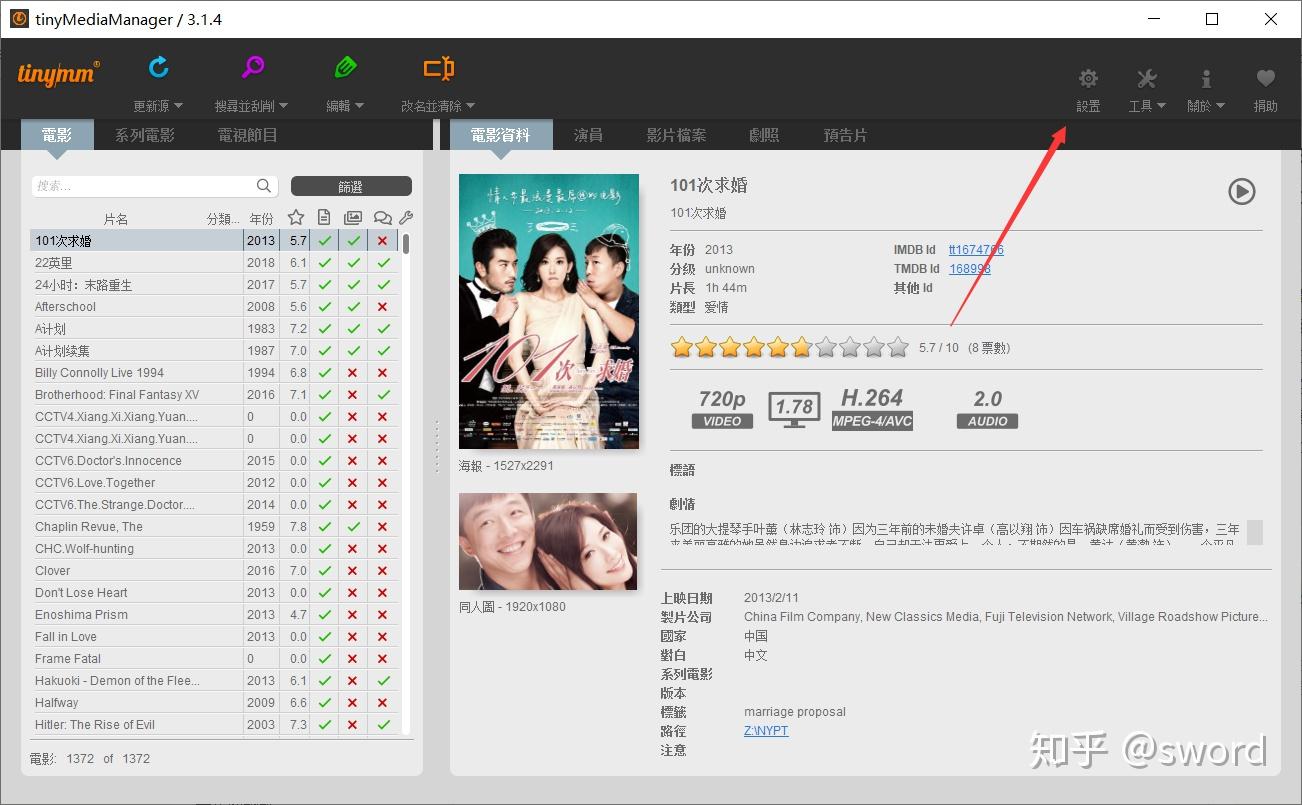Open the IMDB link tt1674746
The height and width of the screenshot is (805, 1302).
pos(976,250)
